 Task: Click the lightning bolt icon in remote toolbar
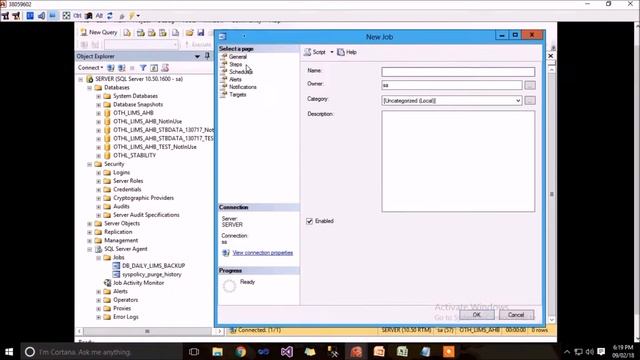[x=131, y=16]
